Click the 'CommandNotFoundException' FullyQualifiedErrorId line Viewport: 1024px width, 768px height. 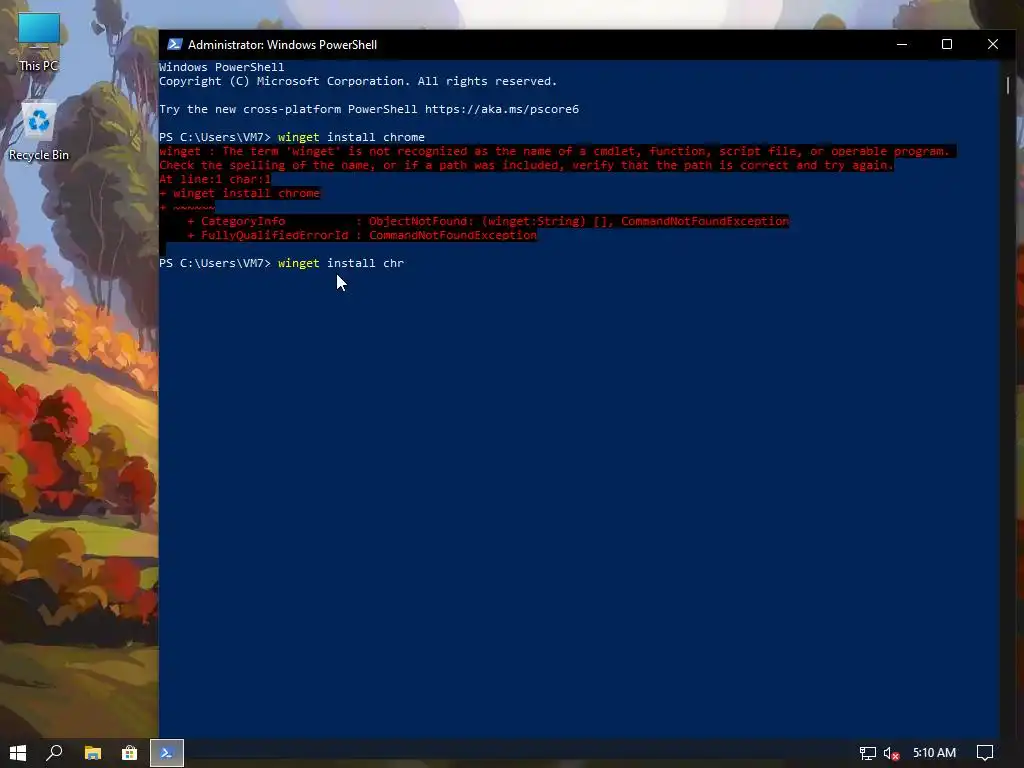point(362,235)
